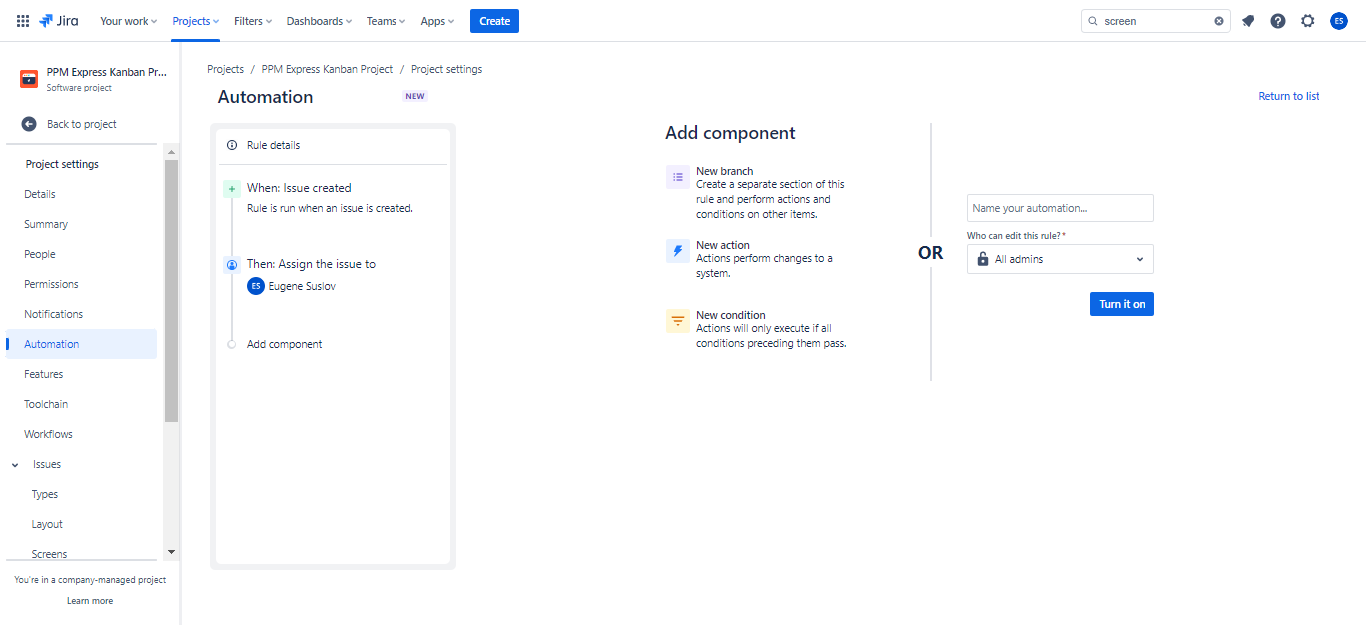1366x625 pixels.
Task: Click the New condition filter icon
Action: (678, 321)
